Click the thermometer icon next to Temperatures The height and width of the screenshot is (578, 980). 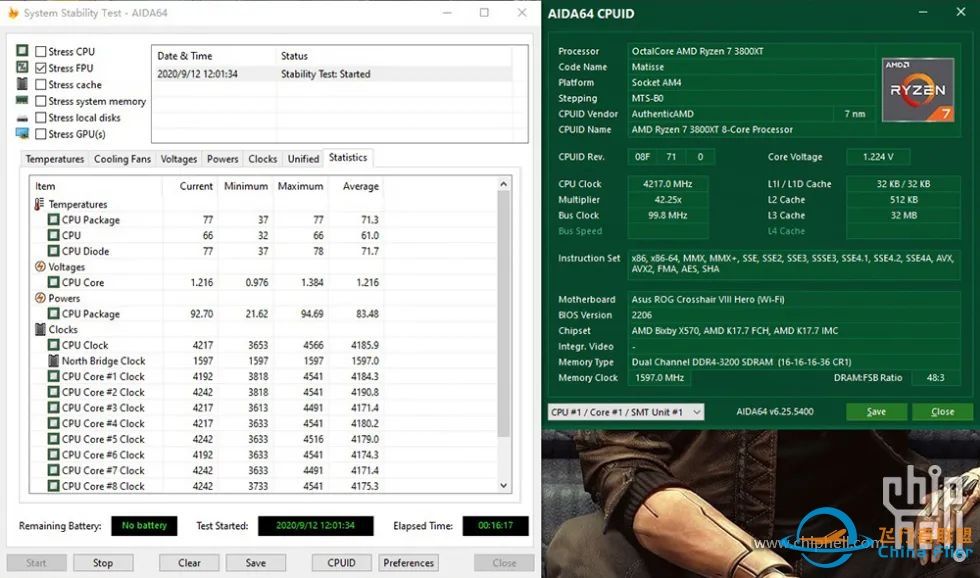tap(40, 204)
